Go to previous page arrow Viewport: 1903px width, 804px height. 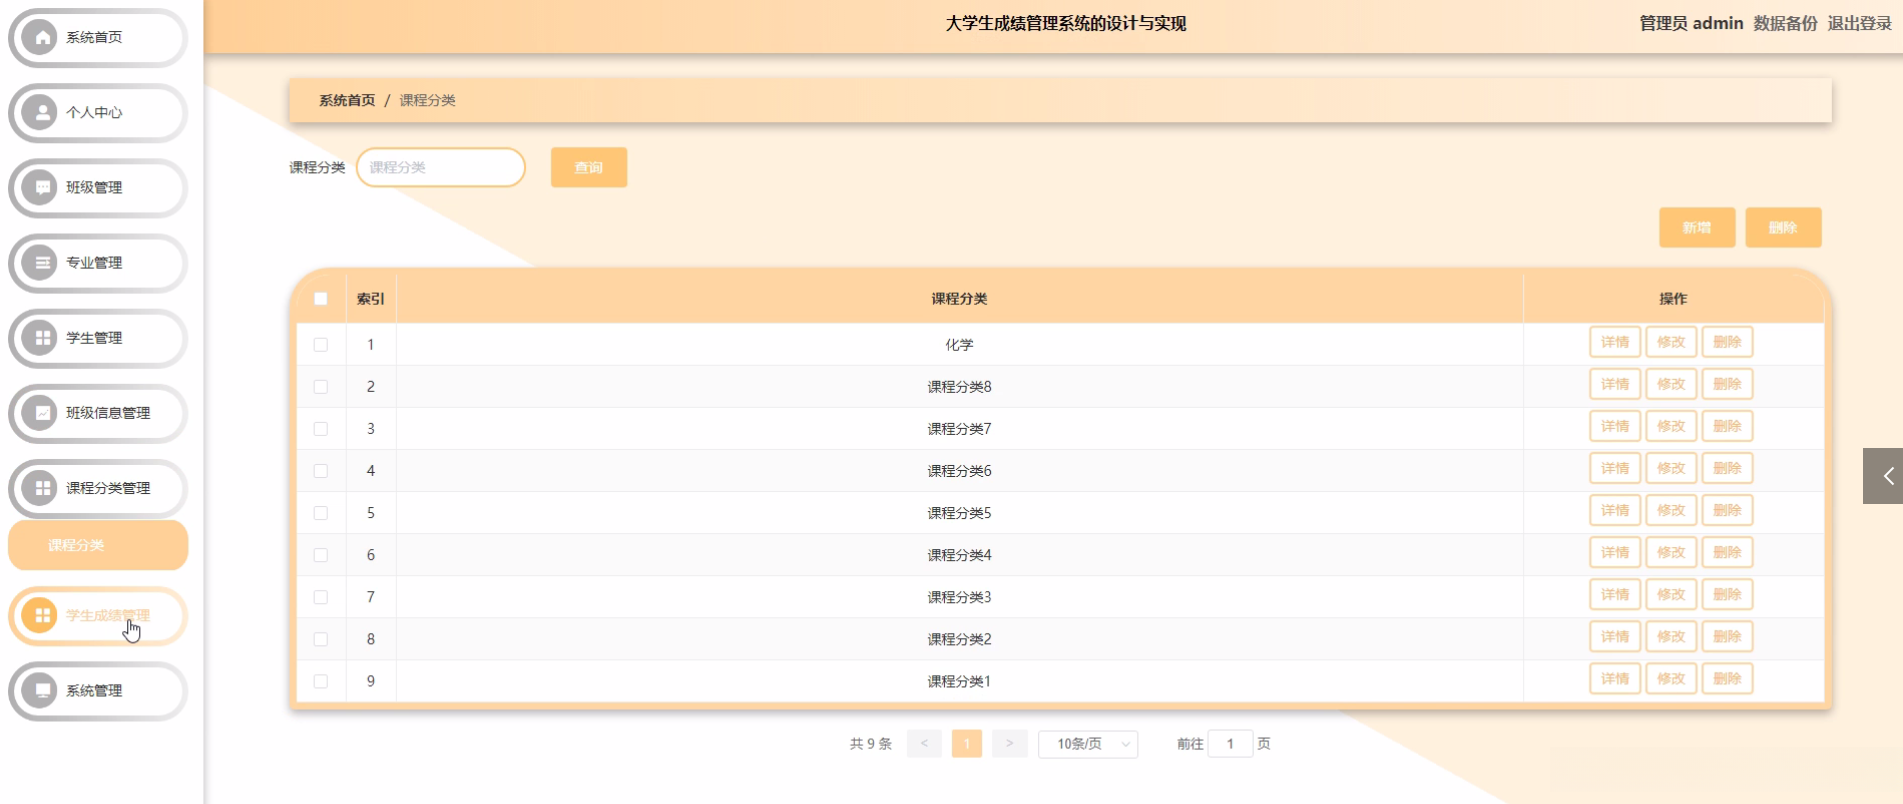[924, 744]
